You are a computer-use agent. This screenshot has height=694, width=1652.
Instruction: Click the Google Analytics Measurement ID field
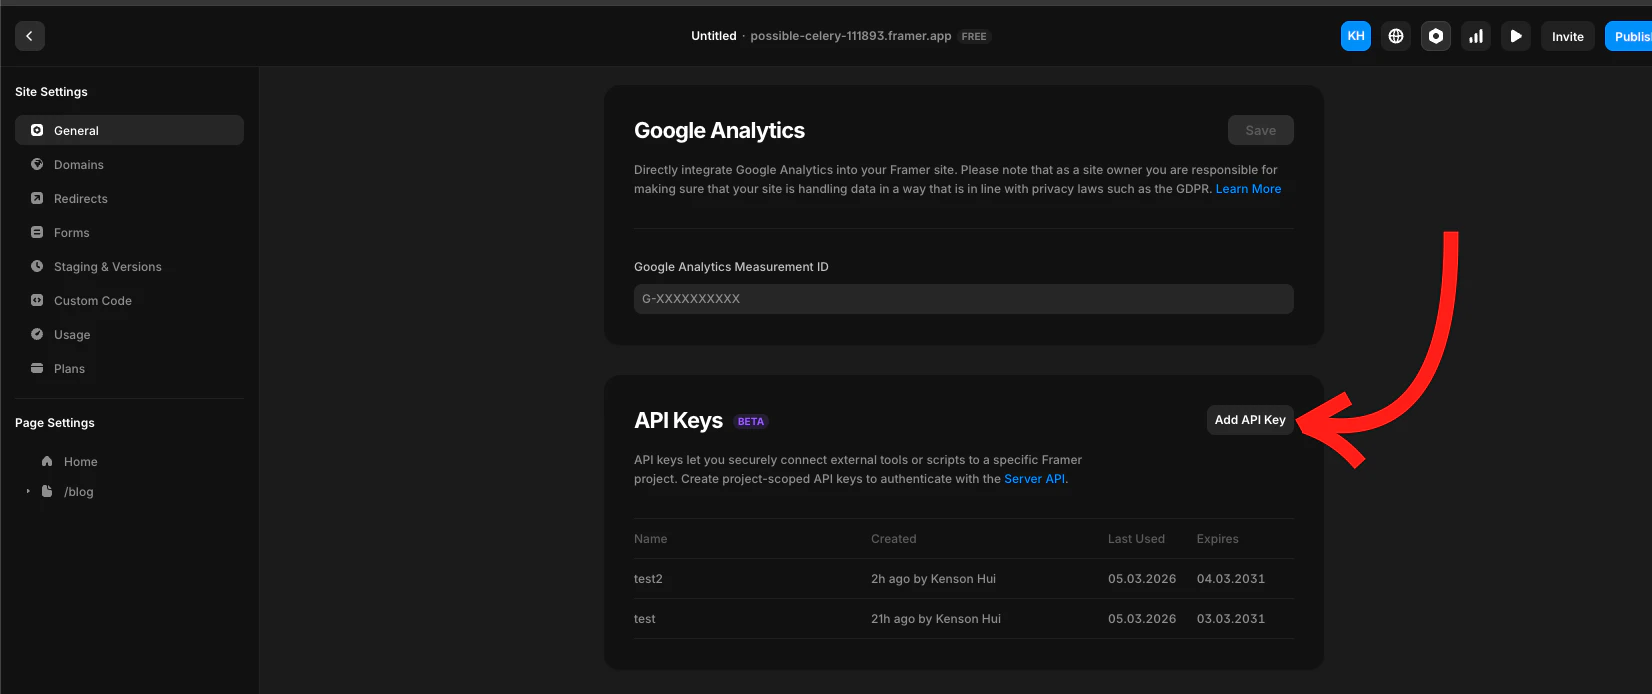pyautogui.click(x=964, y=299)
